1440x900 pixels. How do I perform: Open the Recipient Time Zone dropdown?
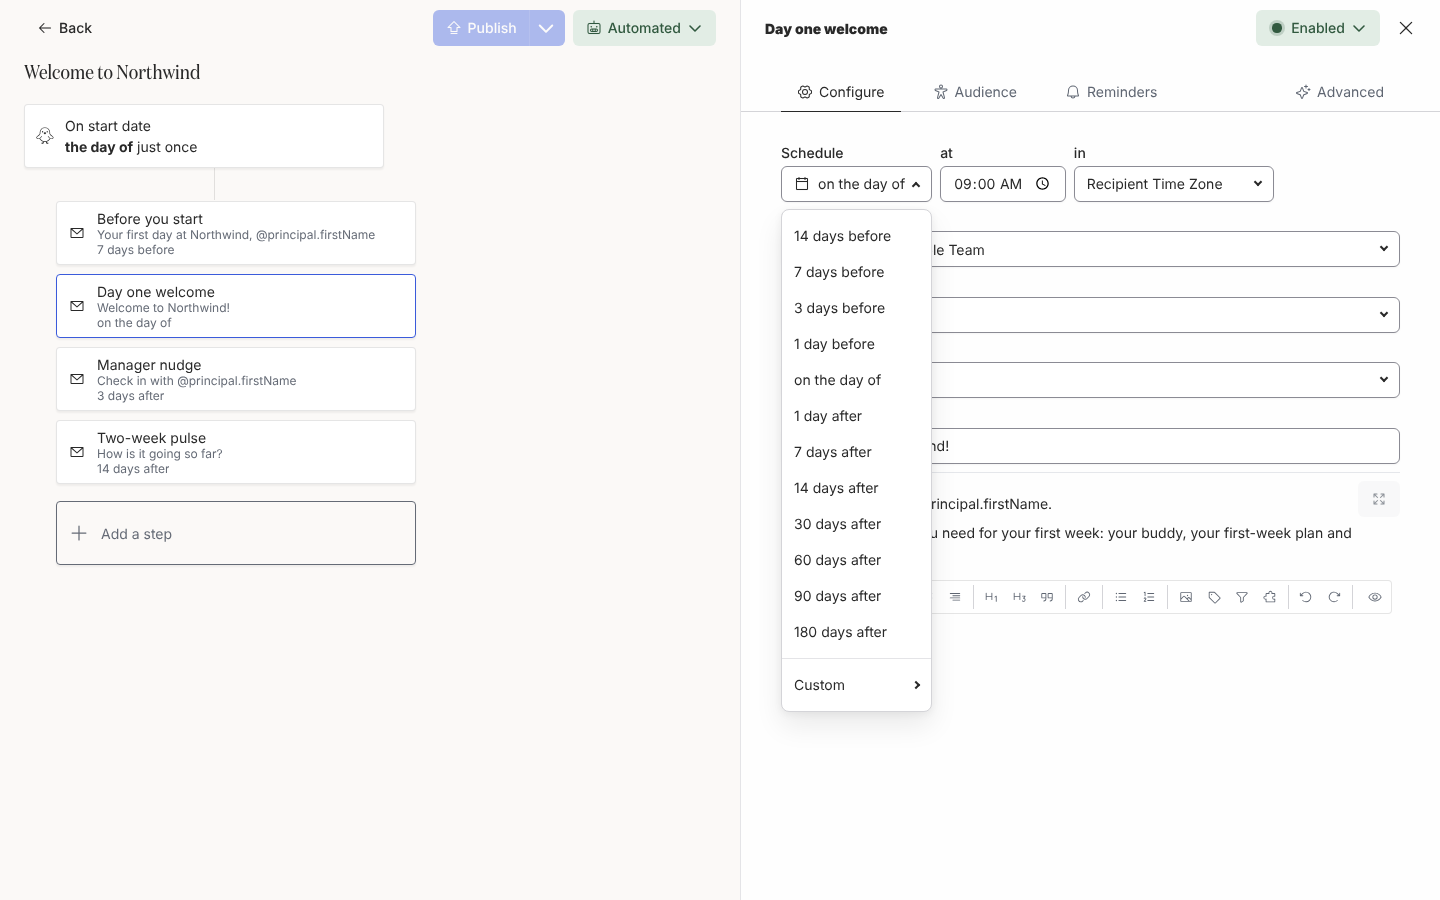pyautogui.click(x=1174, y=184)
